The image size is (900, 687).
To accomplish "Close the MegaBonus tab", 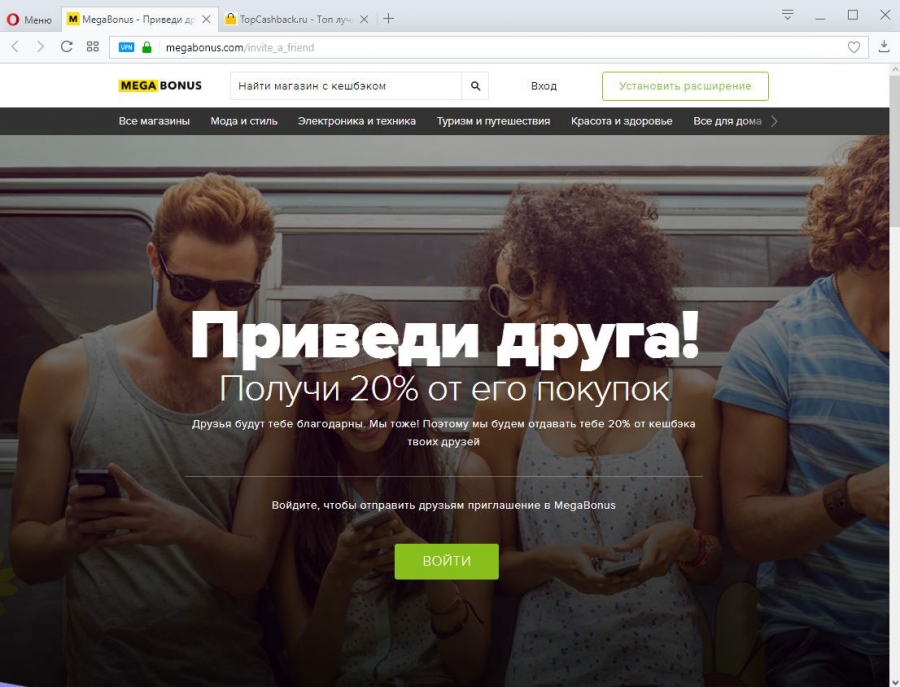I will pyautogui.click(x=206, y=19).
